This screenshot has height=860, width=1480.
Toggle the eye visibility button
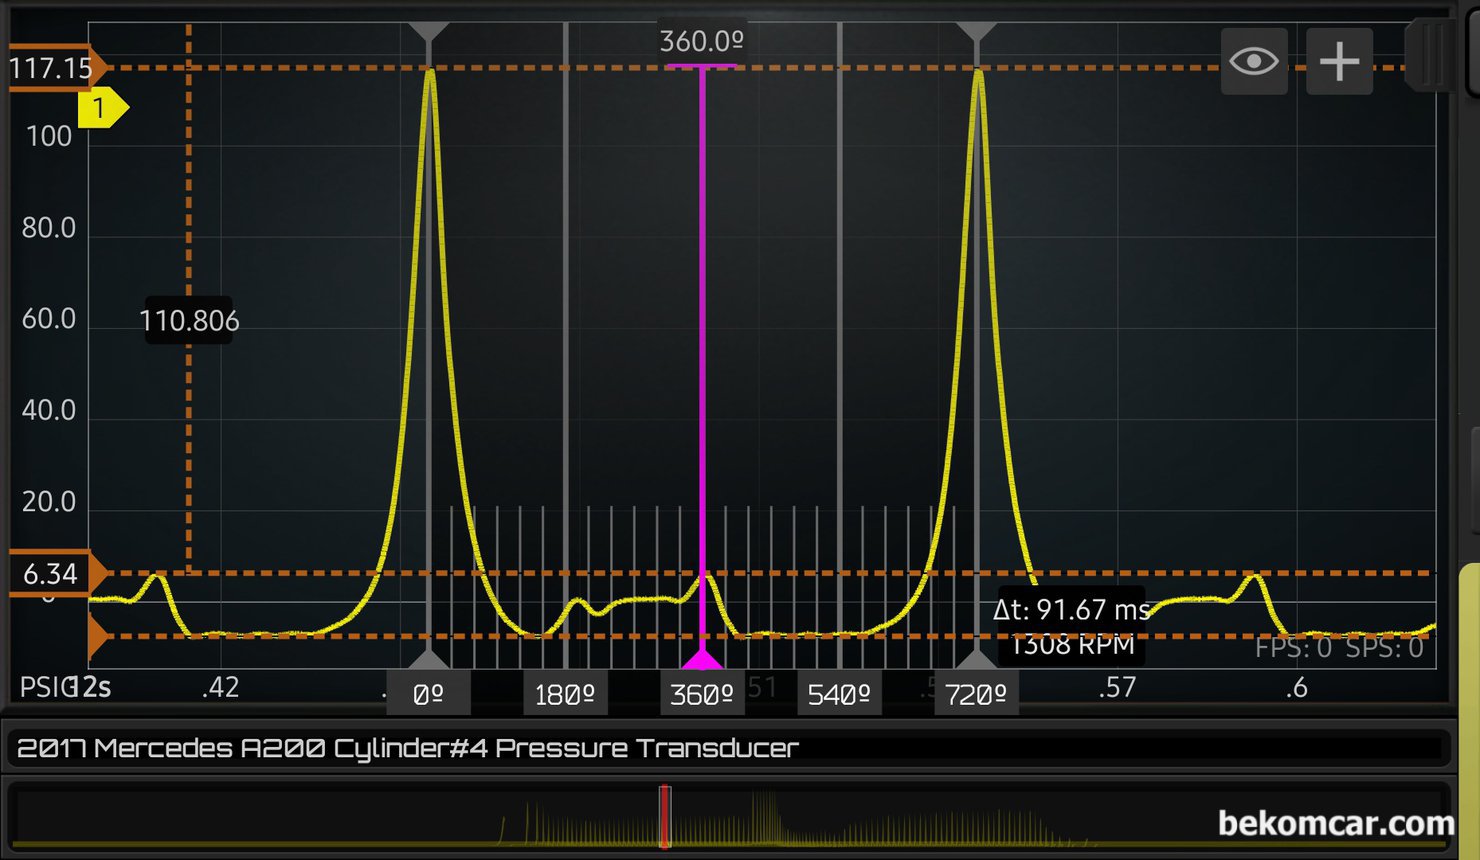point(1254,62)
